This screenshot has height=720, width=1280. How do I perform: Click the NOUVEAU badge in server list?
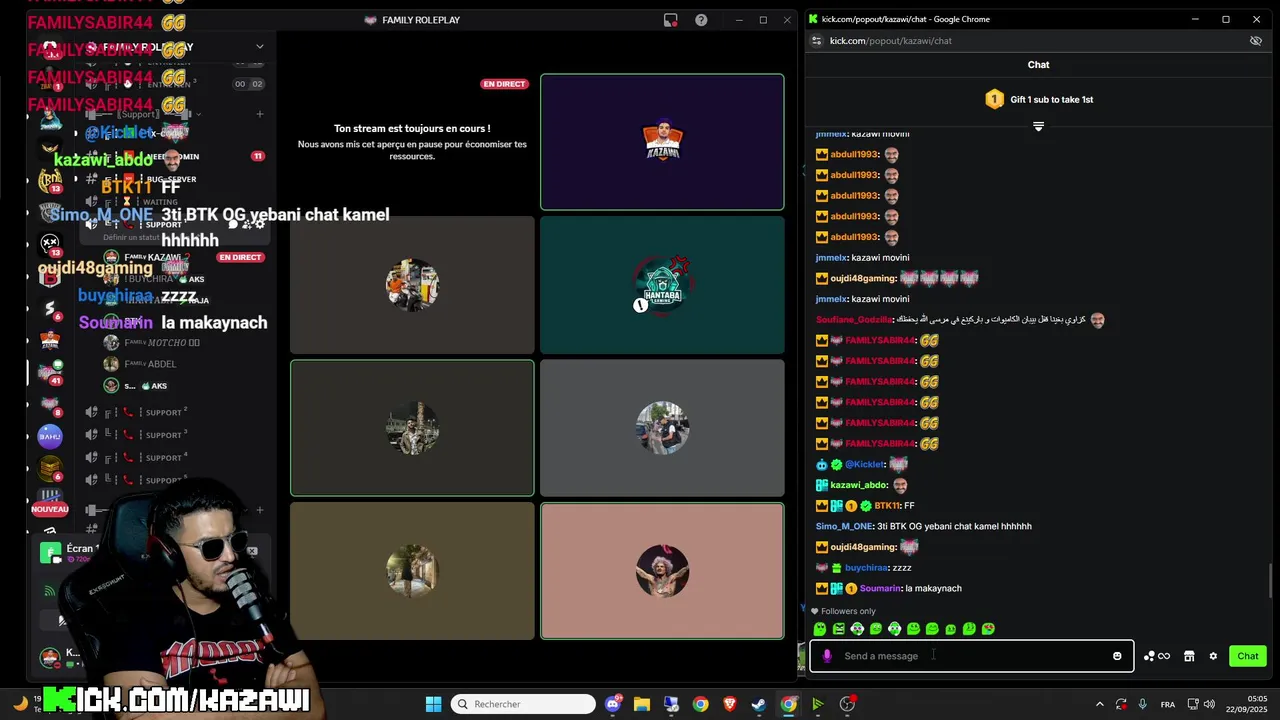click(x=49, y=509)
